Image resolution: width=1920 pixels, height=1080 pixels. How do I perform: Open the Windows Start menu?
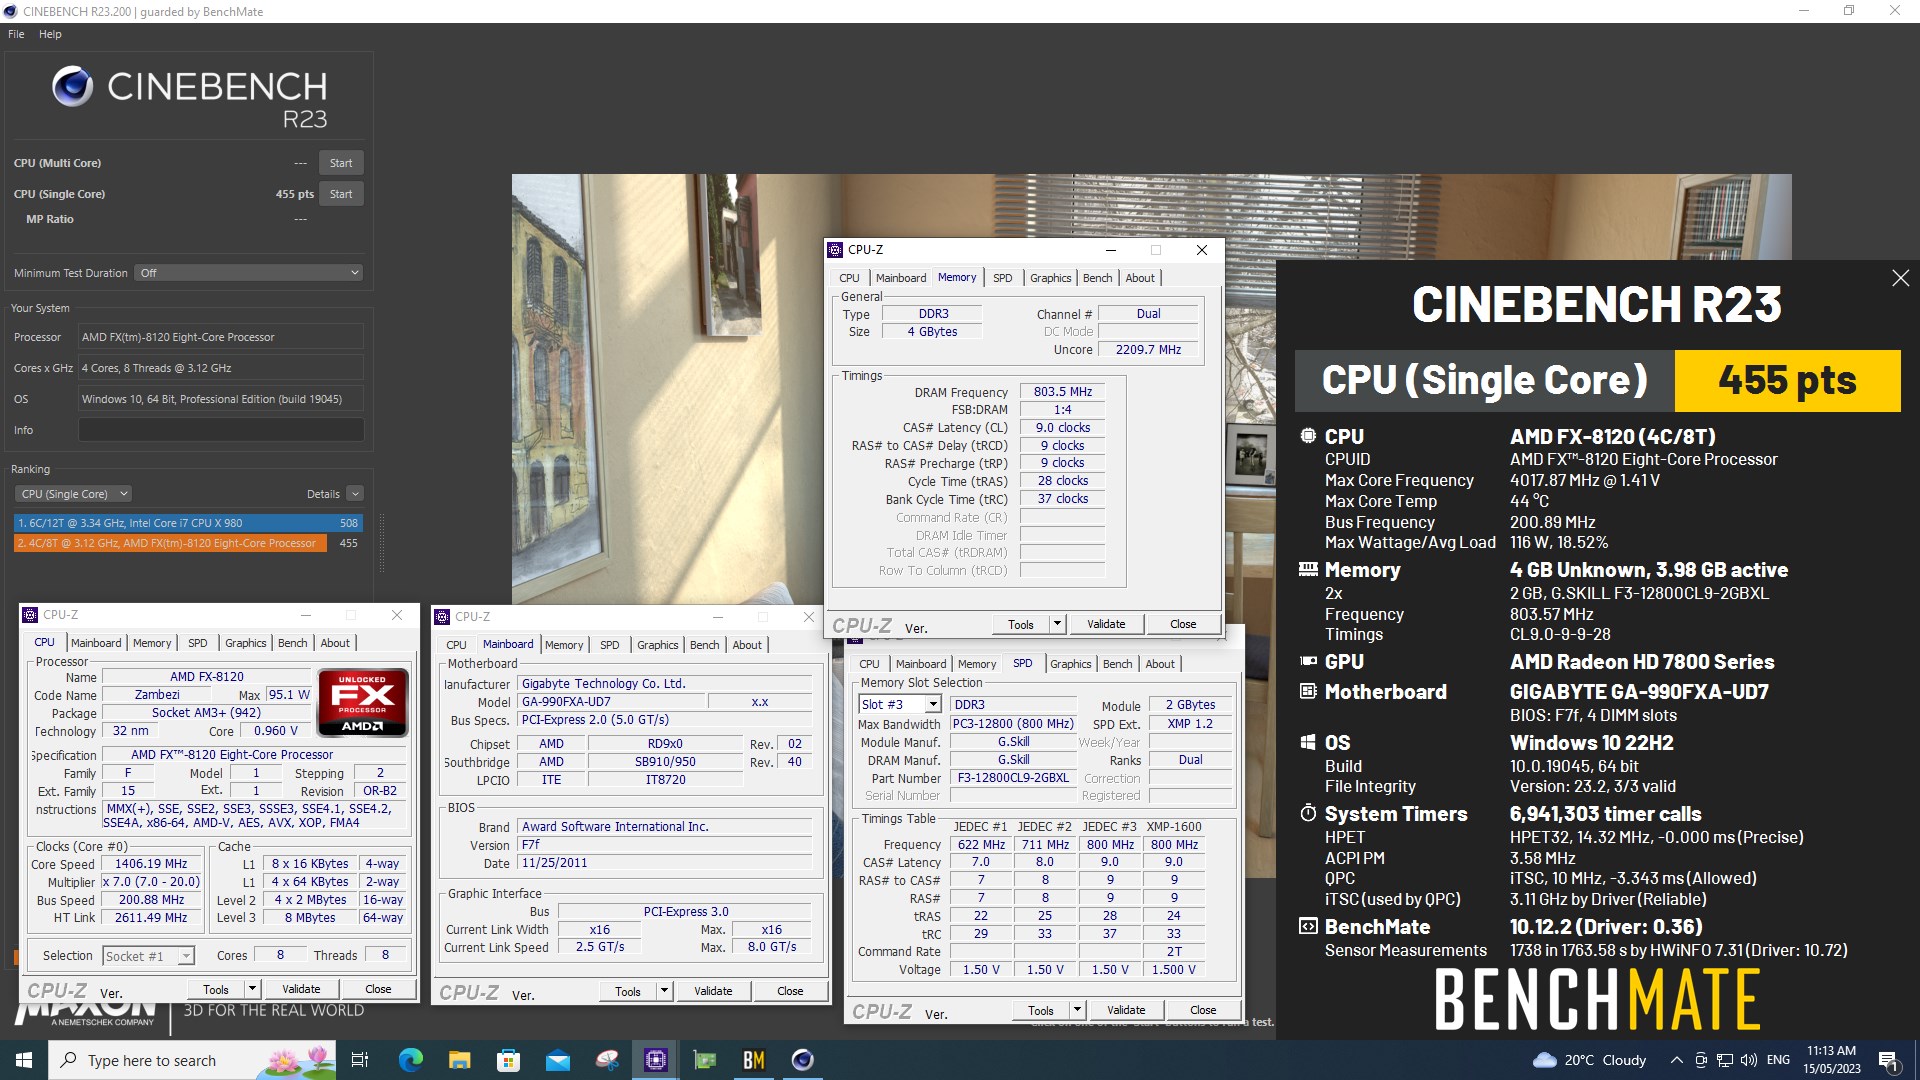pos(24,1060)
